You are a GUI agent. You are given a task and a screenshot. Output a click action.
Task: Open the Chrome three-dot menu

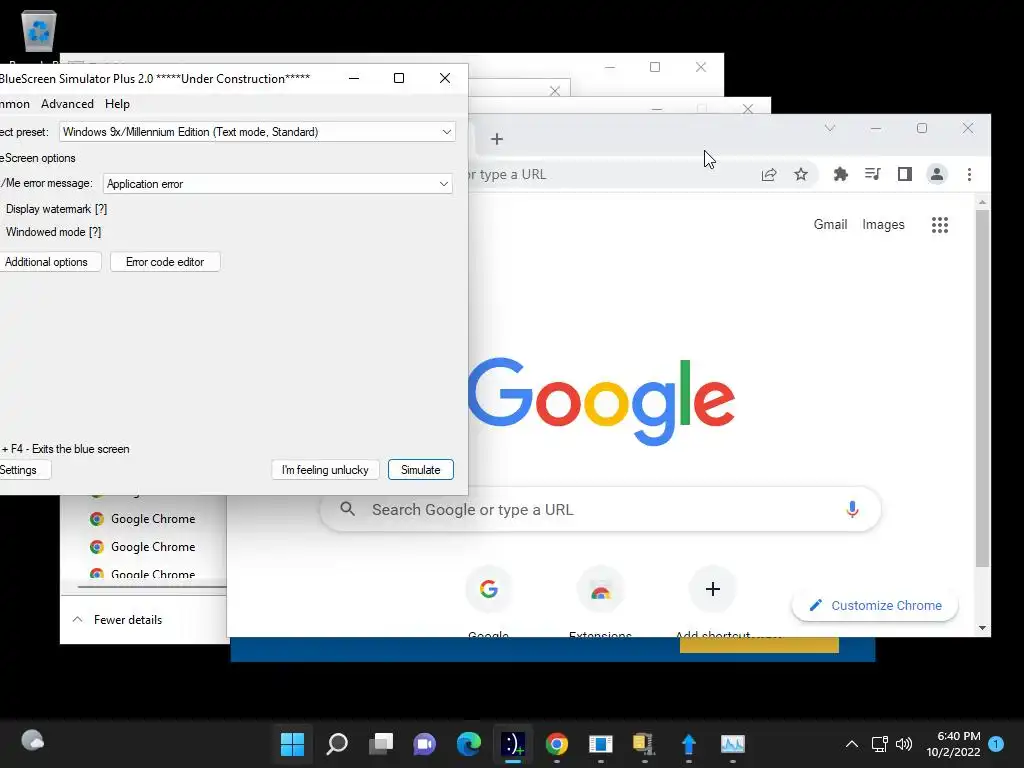[x=969, y=174]
